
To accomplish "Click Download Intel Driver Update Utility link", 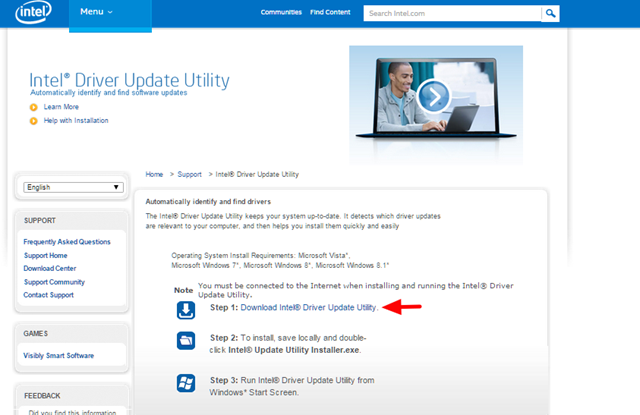I will tap(308, 308).
